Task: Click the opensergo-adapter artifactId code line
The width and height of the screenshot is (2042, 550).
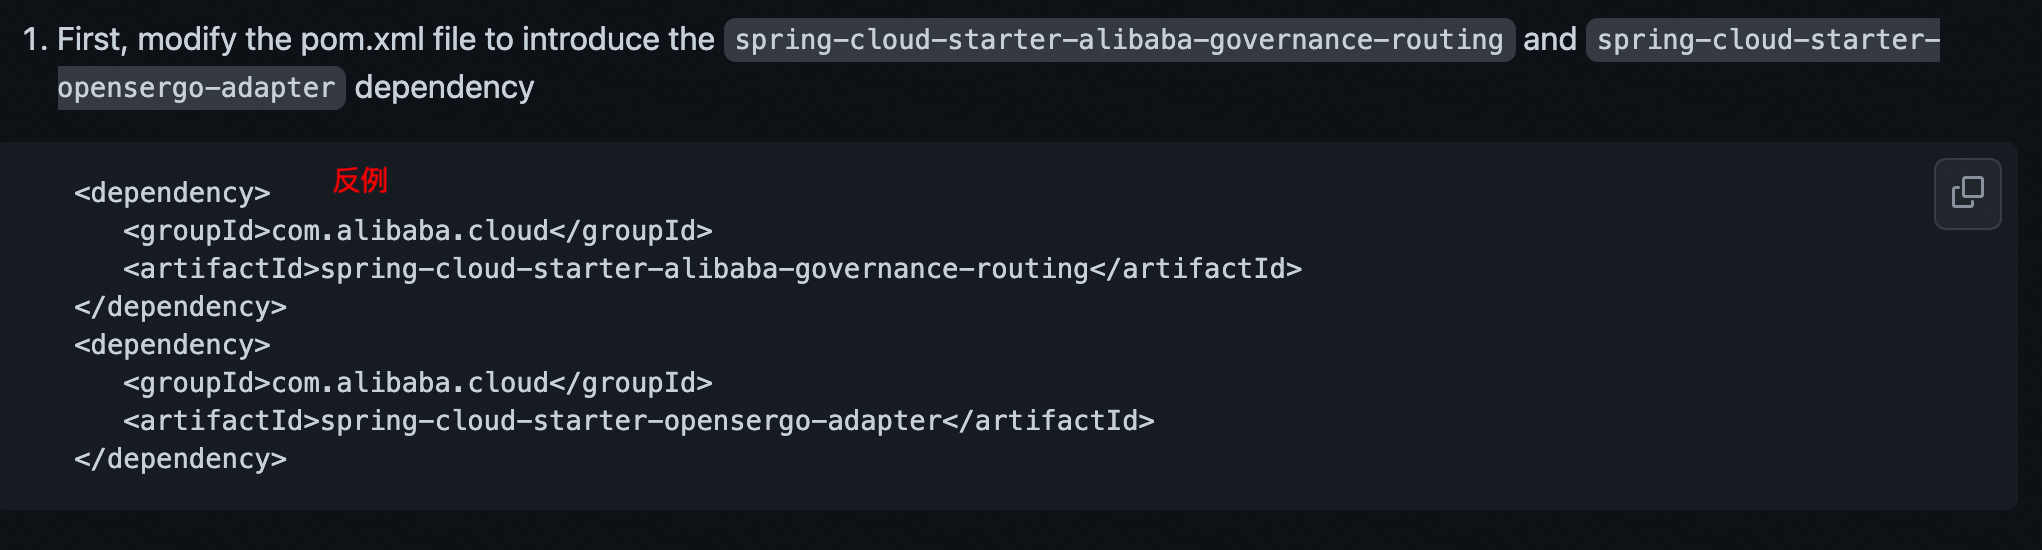Action: pos(639,421)
